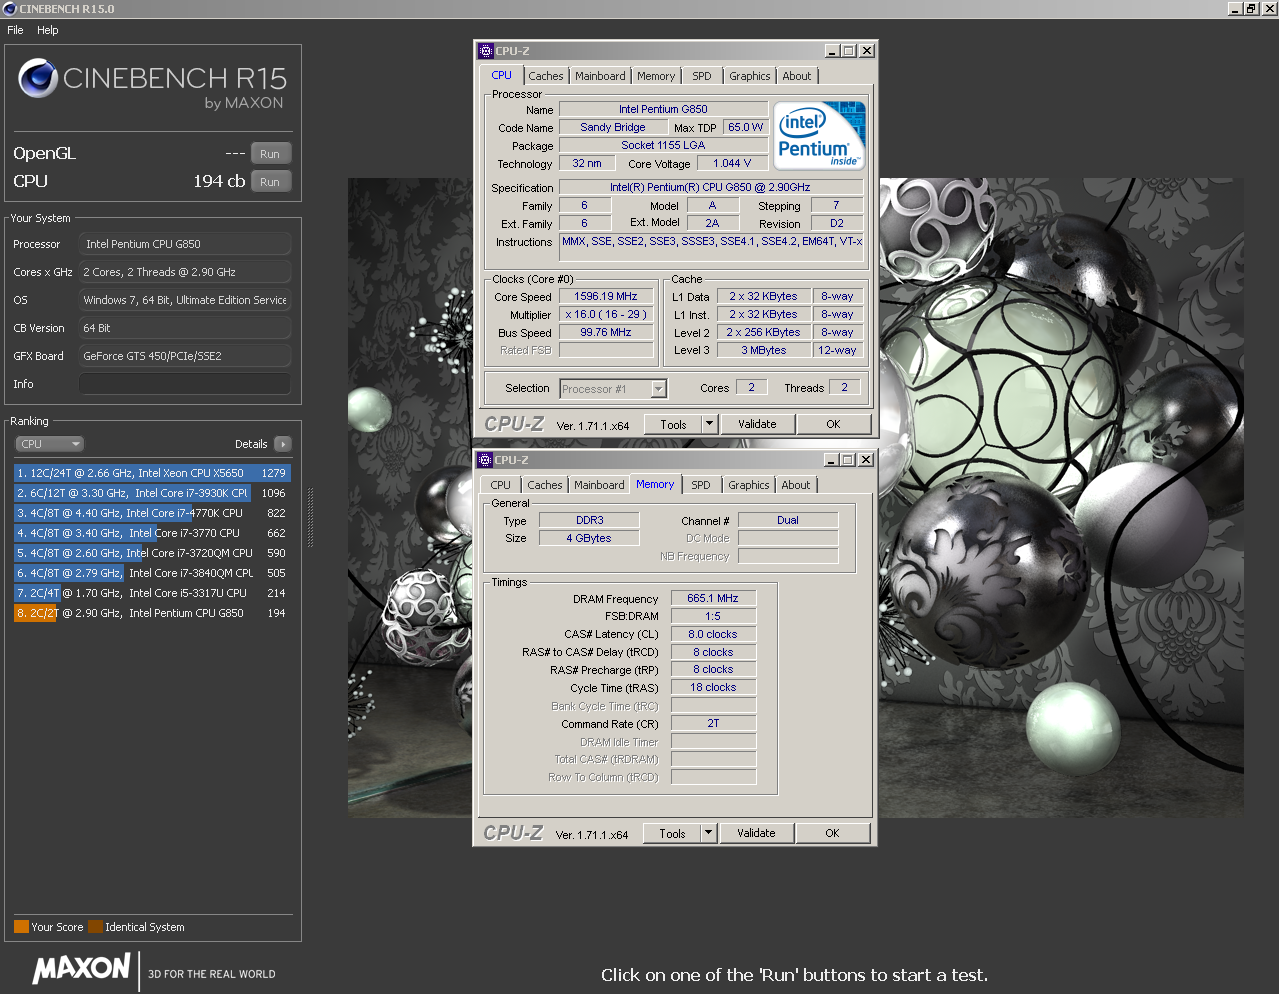Select ranking entry Xeon CPU X5650
Screen dimensions: 1279x994
[x=152, y=473]
